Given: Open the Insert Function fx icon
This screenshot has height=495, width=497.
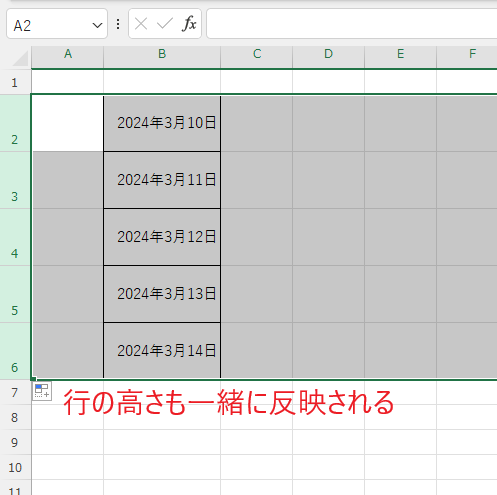Looking at the screenshot, I should pyautogui.click(x=189, y=24).
